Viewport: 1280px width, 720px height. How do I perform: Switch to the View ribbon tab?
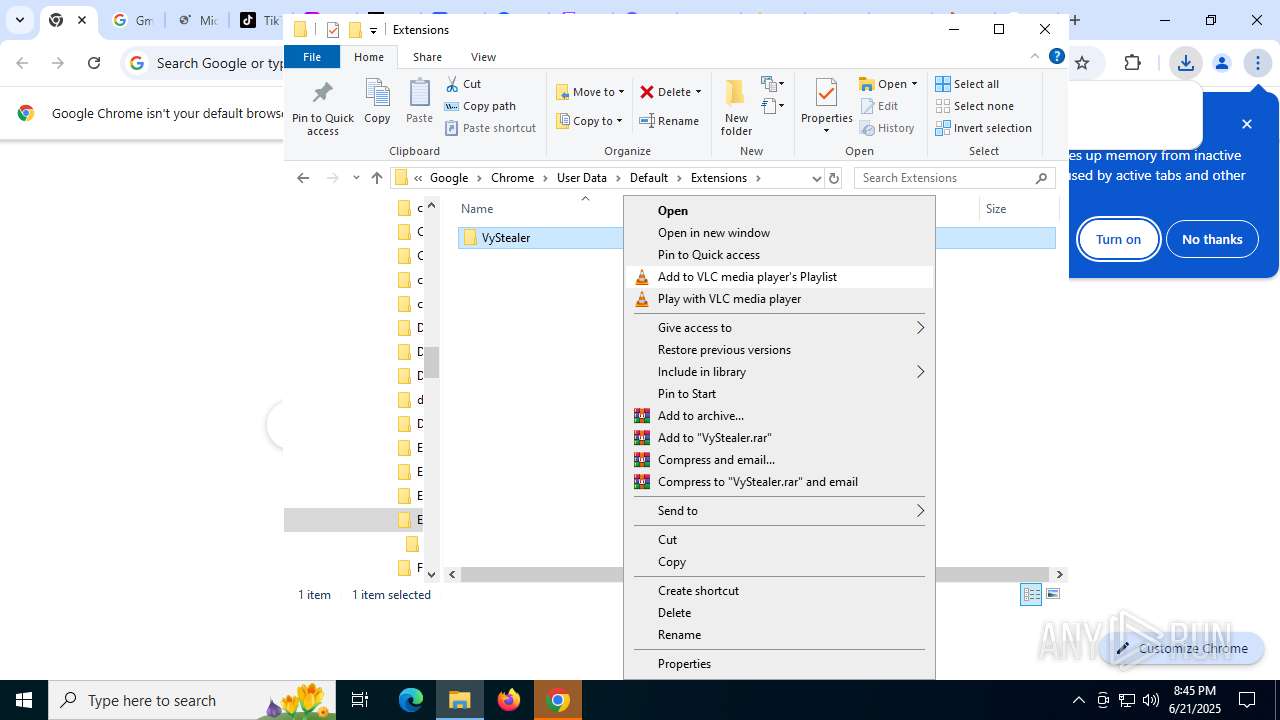click(483, 57)
